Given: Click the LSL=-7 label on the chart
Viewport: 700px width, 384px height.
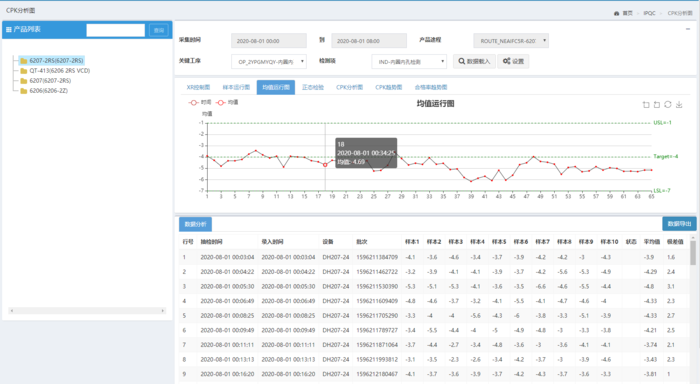Looking at the screenshot, I should point(662,190).
